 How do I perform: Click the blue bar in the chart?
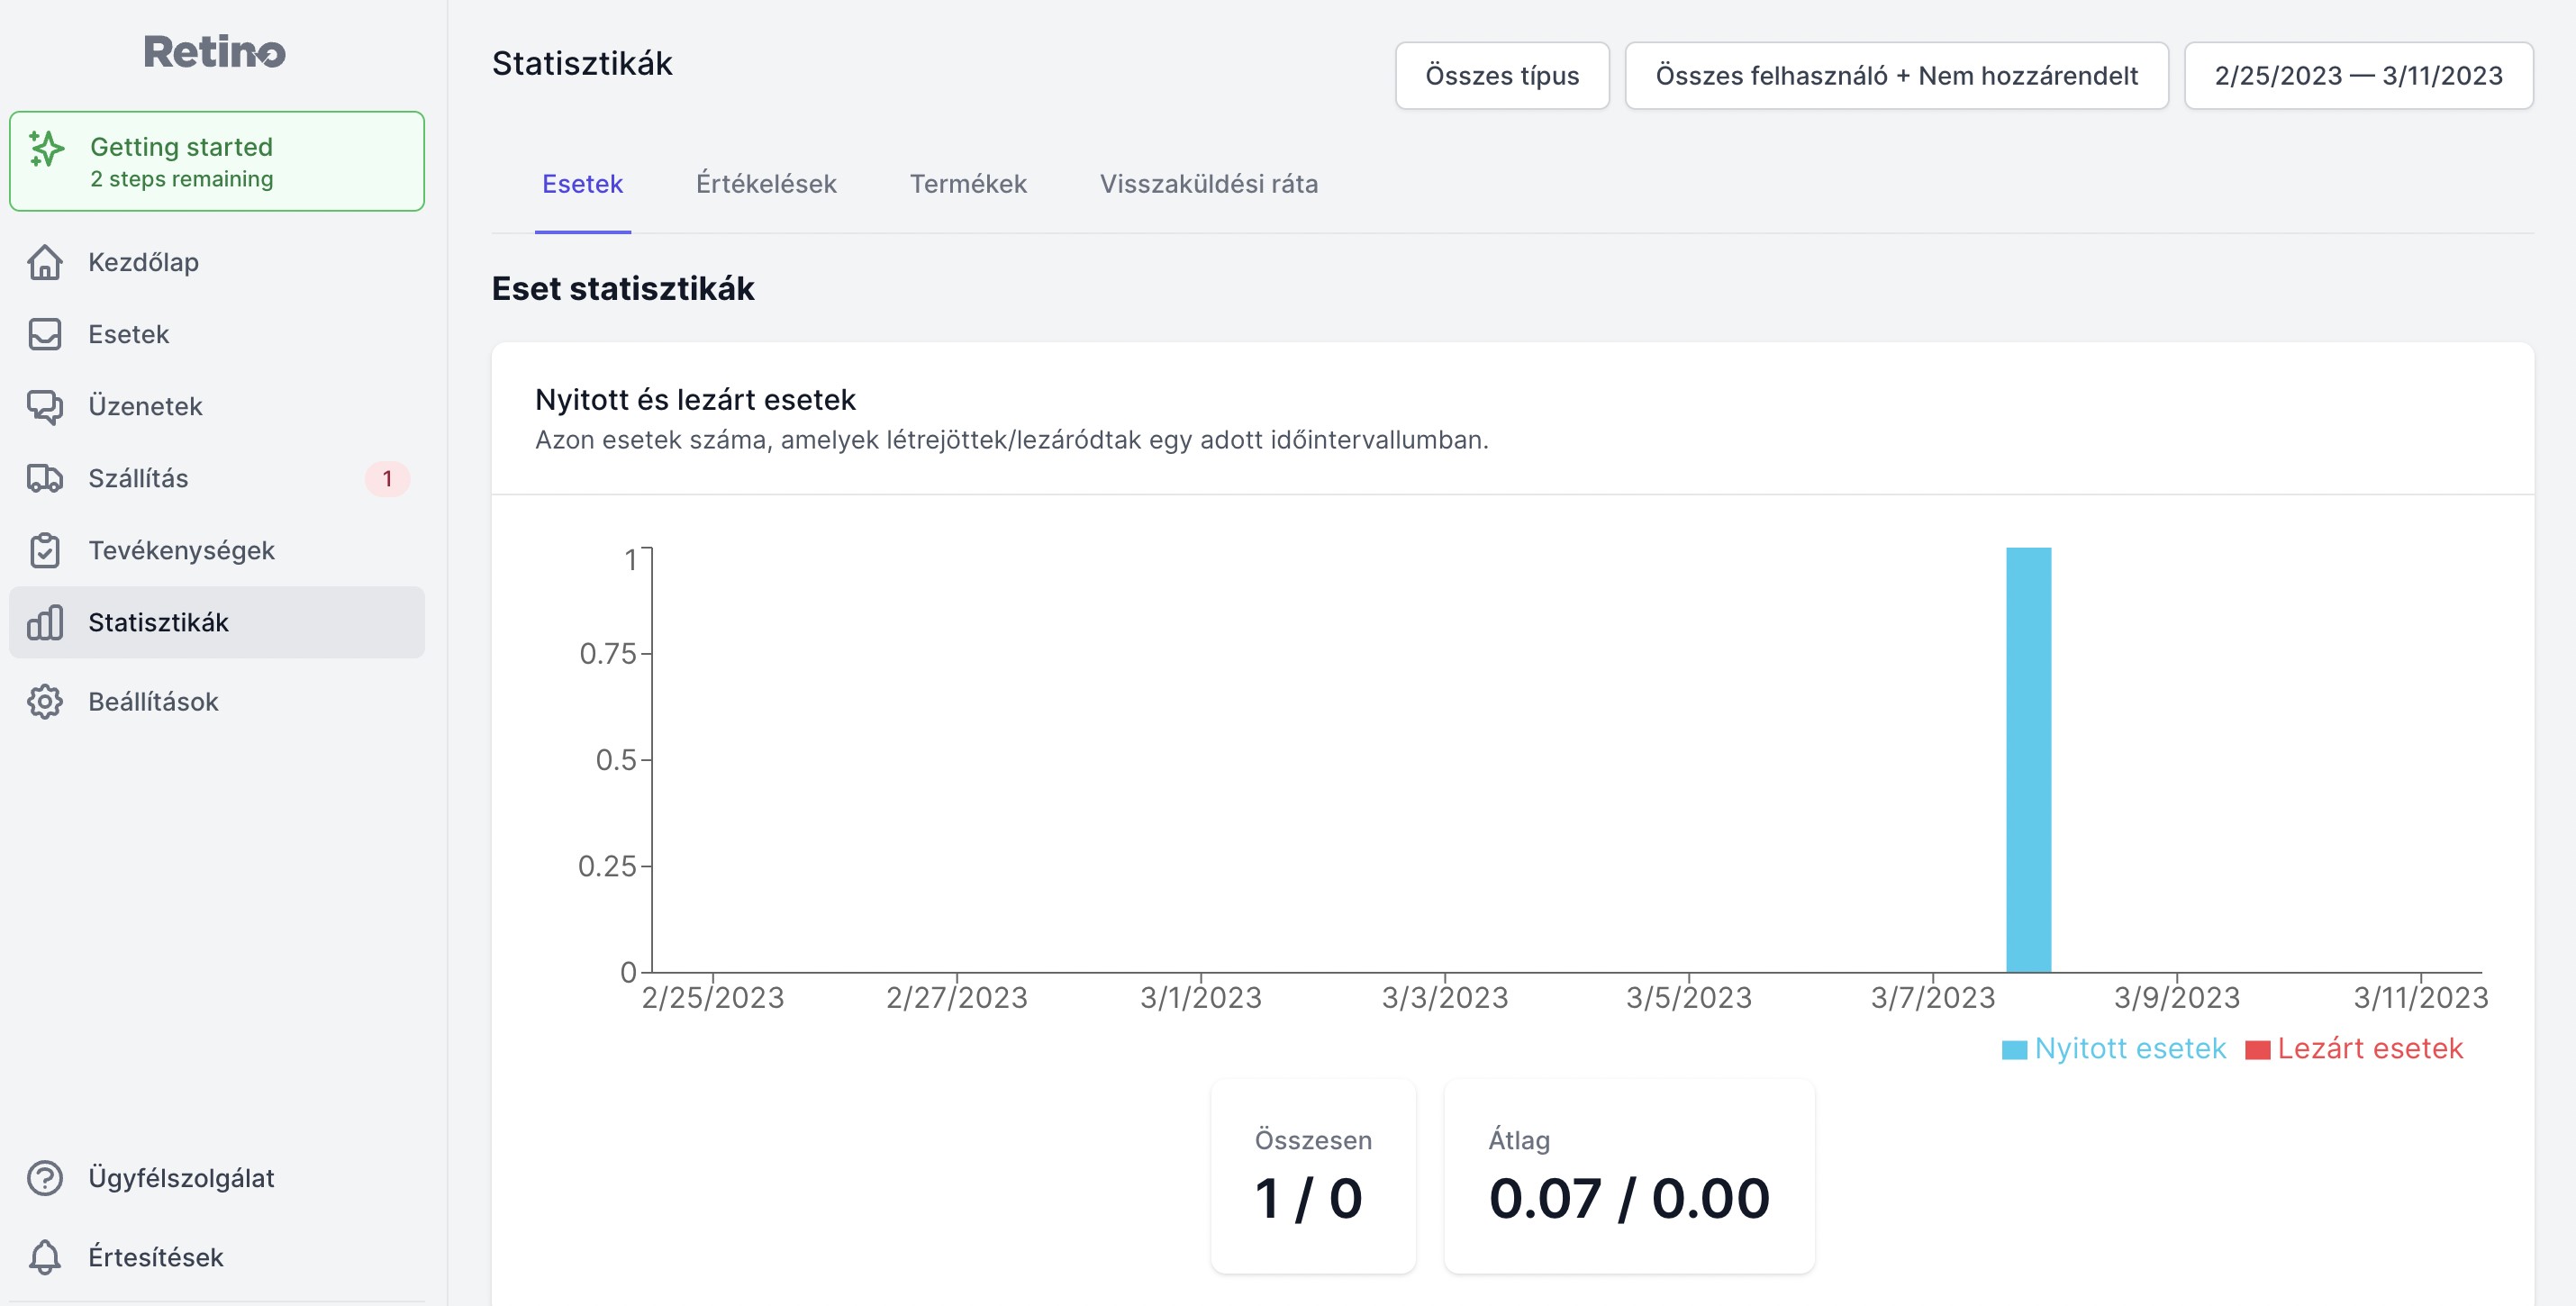pyautogui.click(x=2028, y=759)
